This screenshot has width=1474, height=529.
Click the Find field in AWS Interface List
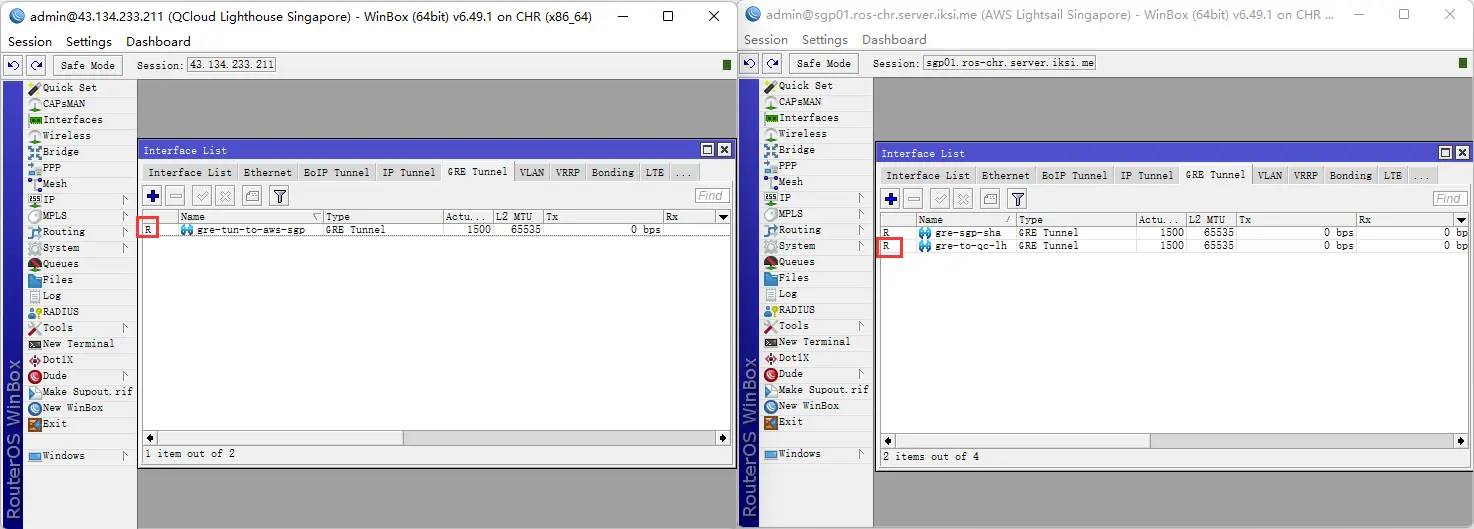tap(1449, 199)
